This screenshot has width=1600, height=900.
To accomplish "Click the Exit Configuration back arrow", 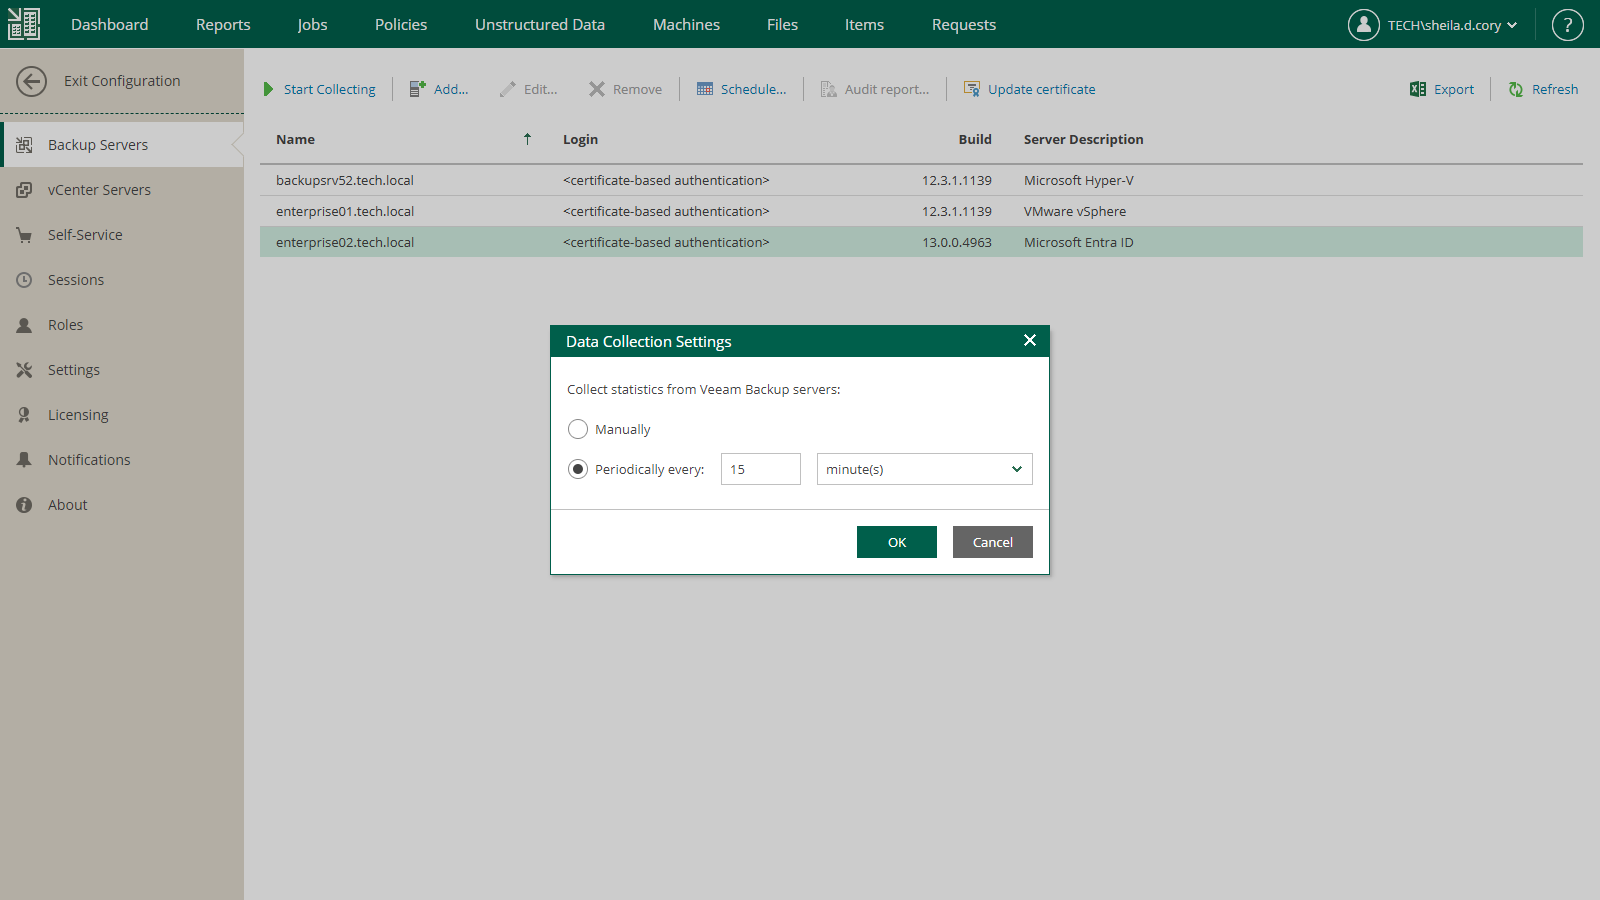I will coord(31,81).
